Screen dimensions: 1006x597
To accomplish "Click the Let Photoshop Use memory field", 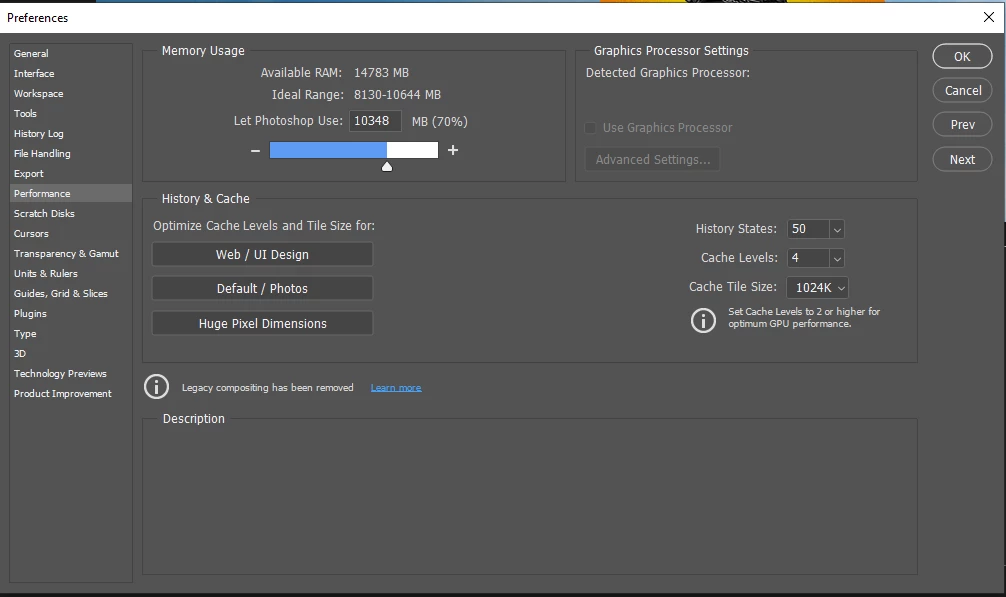I will 375,121.
